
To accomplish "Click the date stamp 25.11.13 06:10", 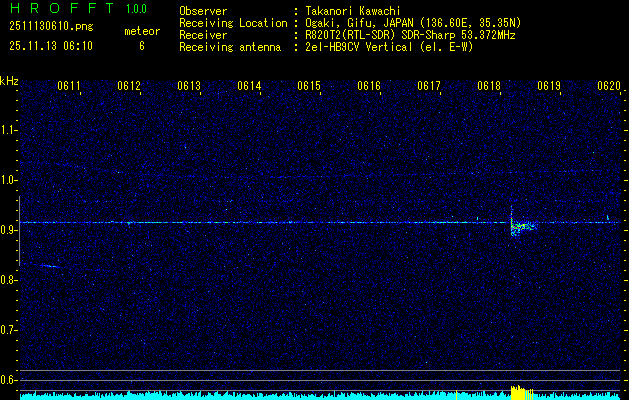I will point(51,46).
